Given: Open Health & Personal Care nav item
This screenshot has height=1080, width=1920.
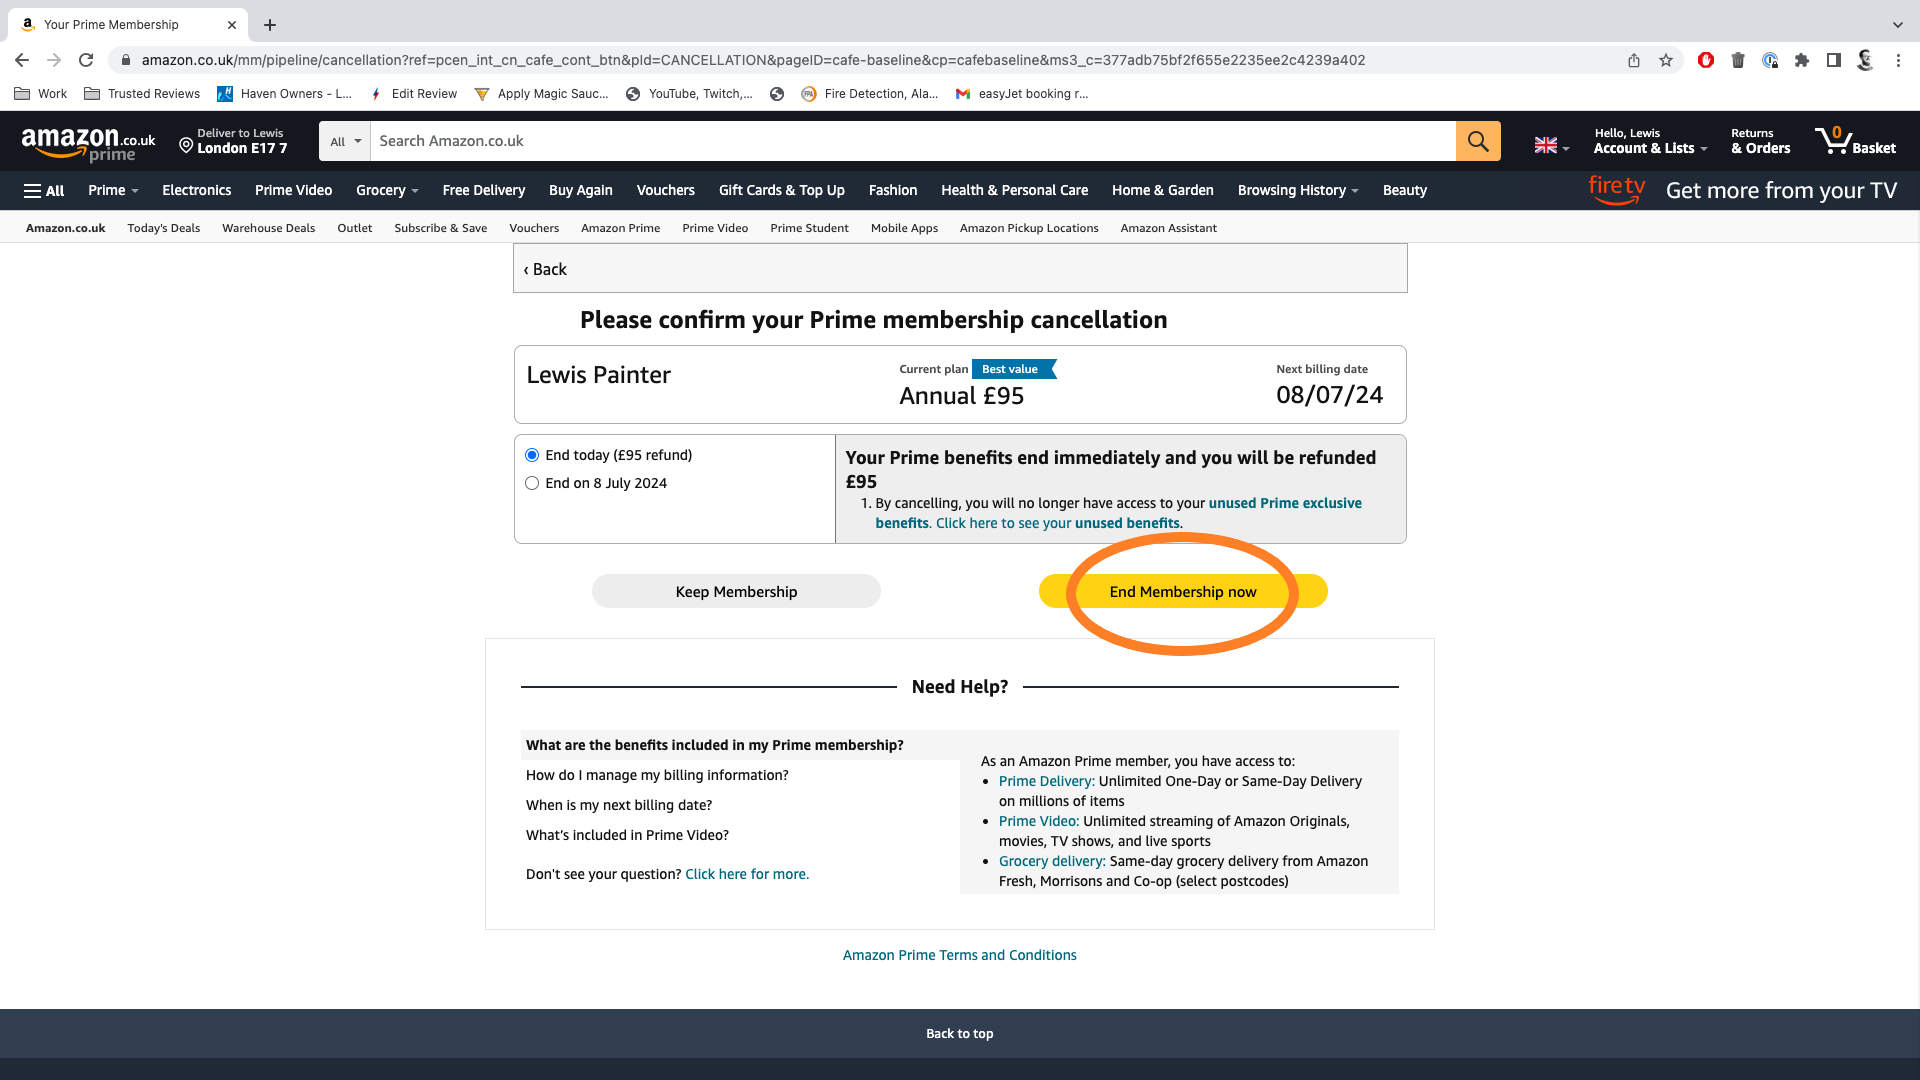Looking at the screenshot, I should (1014, 191).
